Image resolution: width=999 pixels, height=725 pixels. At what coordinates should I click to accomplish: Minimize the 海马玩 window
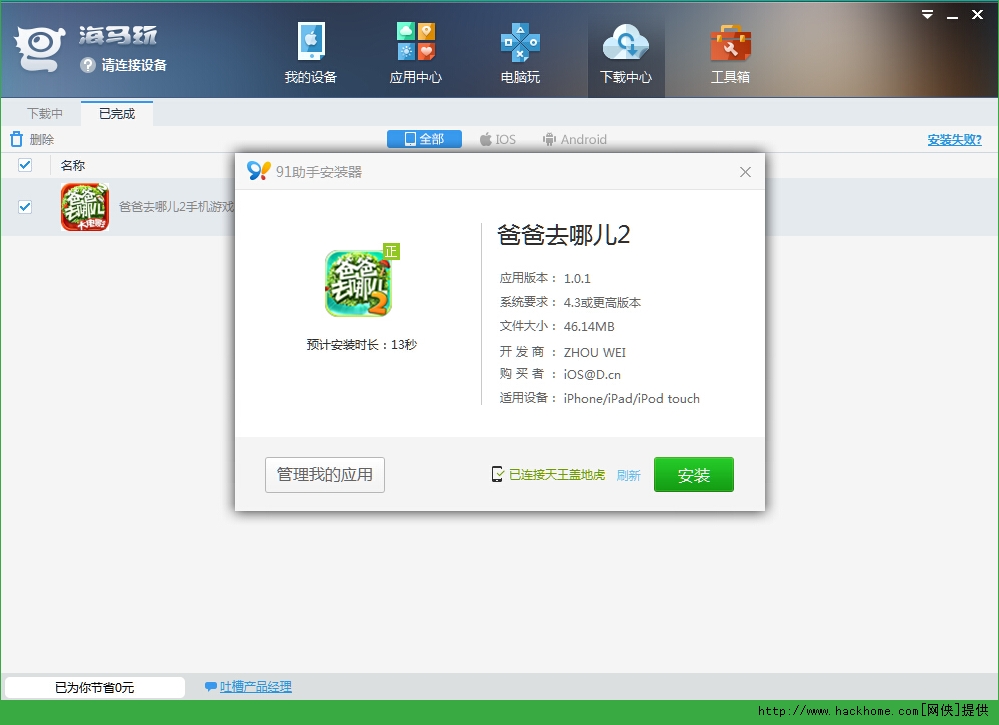pos(952,15)
